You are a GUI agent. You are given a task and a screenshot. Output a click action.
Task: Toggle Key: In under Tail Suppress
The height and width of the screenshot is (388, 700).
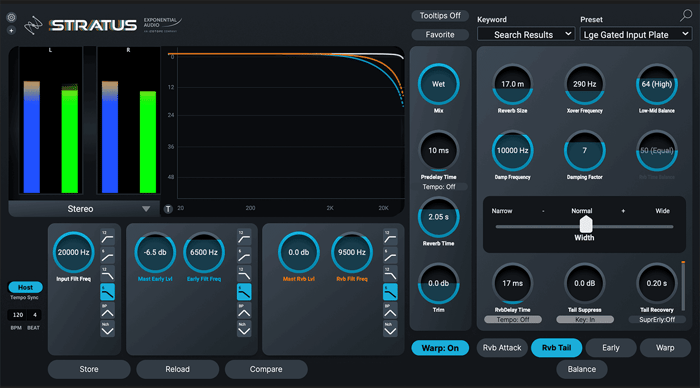585,320
